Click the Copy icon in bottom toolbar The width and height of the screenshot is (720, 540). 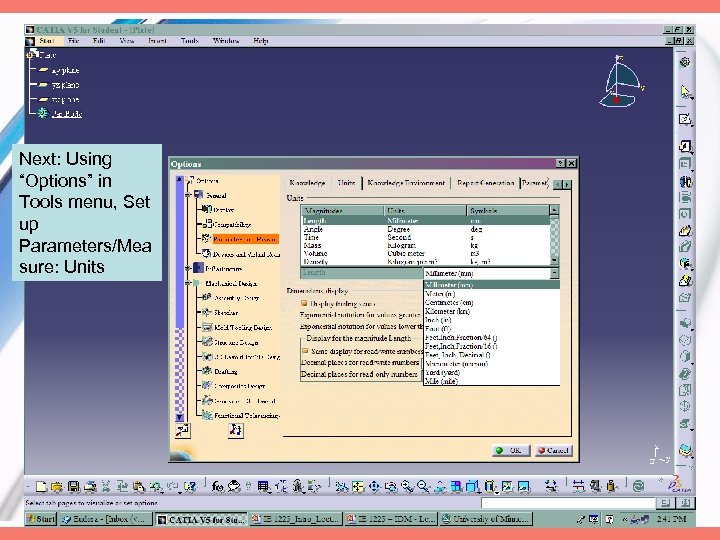pos(122,486)
